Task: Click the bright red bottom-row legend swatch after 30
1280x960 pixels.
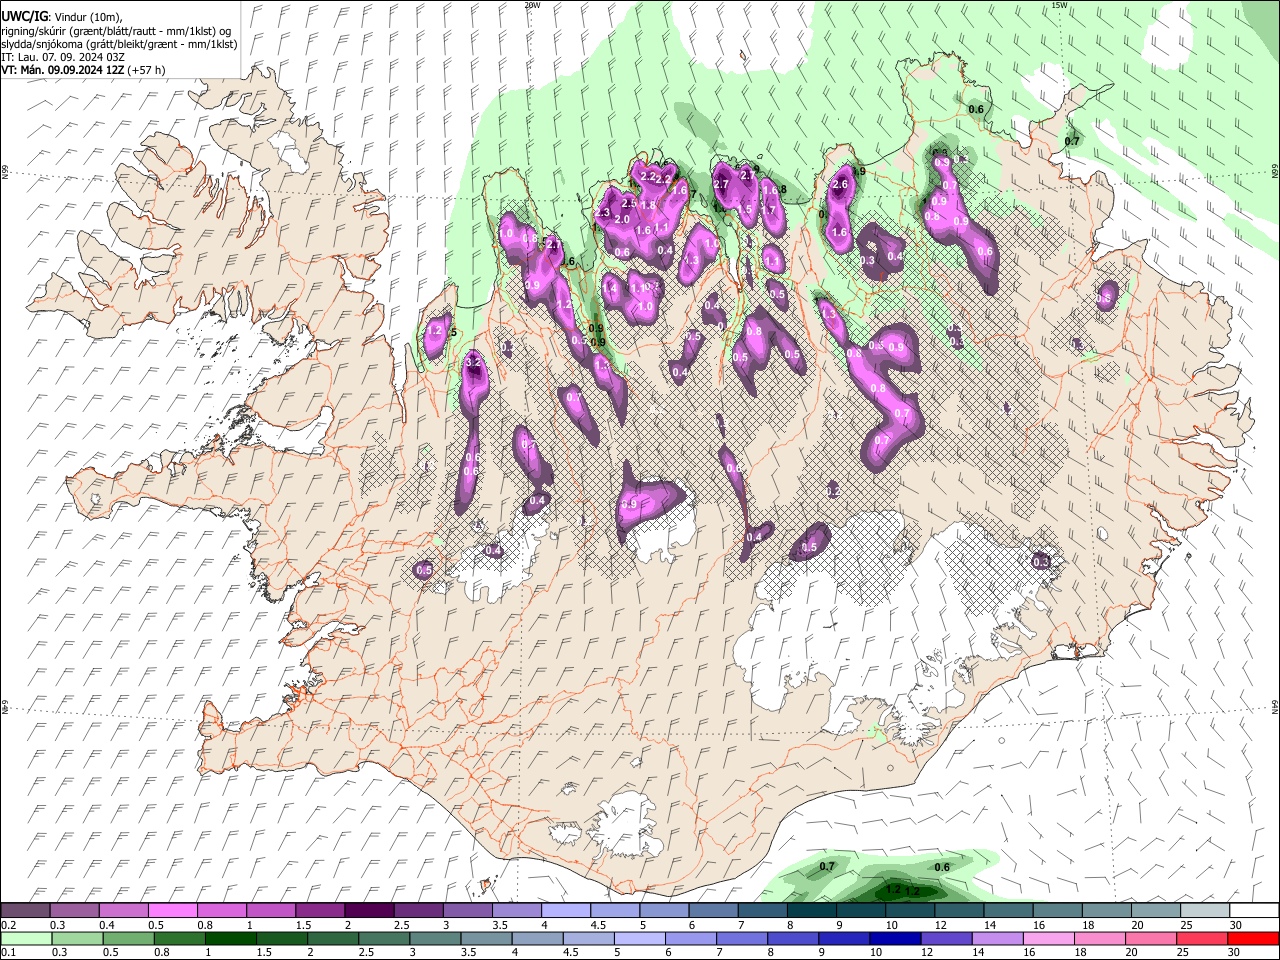Action: [1254, 938]
